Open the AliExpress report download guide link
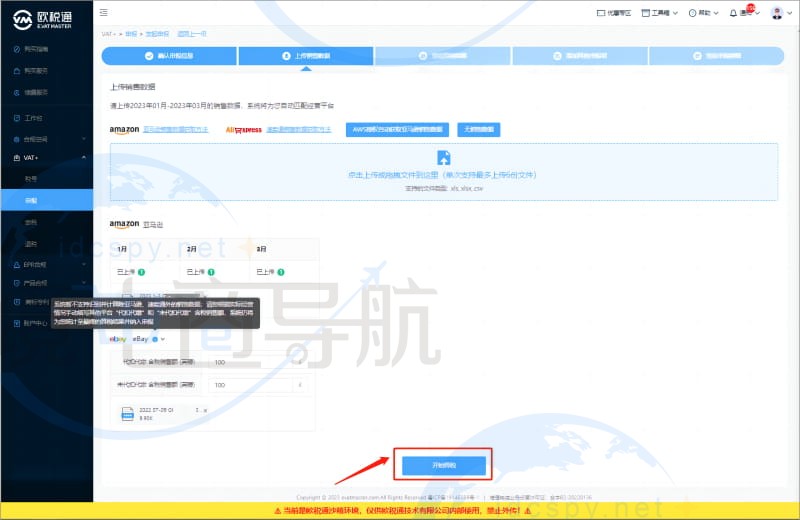Viewport: 800px width, 520px height. [299, 130]
